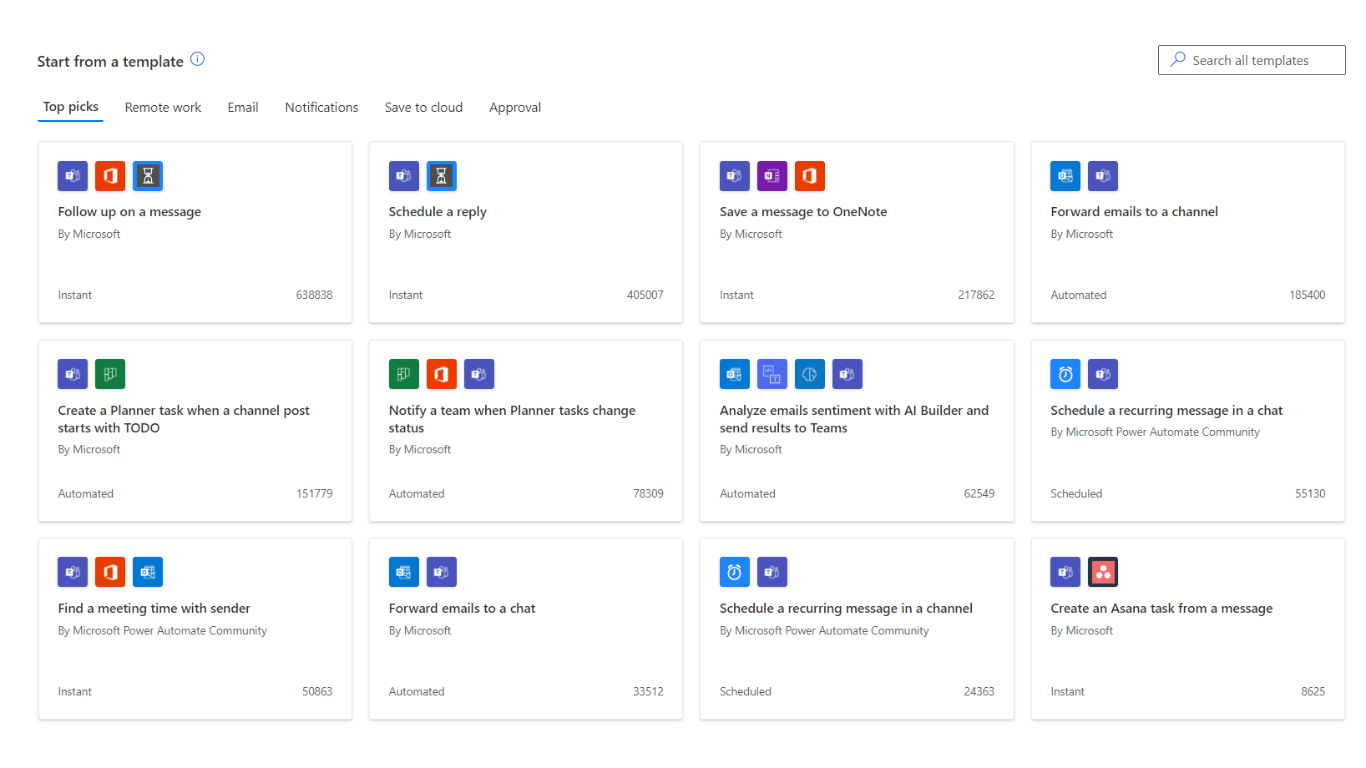Image resolution: width=1366 pixels, height=768 pixels.
Task: Click the Asana icon on Create an Asana task card
Action: [x=1103, y=572]
